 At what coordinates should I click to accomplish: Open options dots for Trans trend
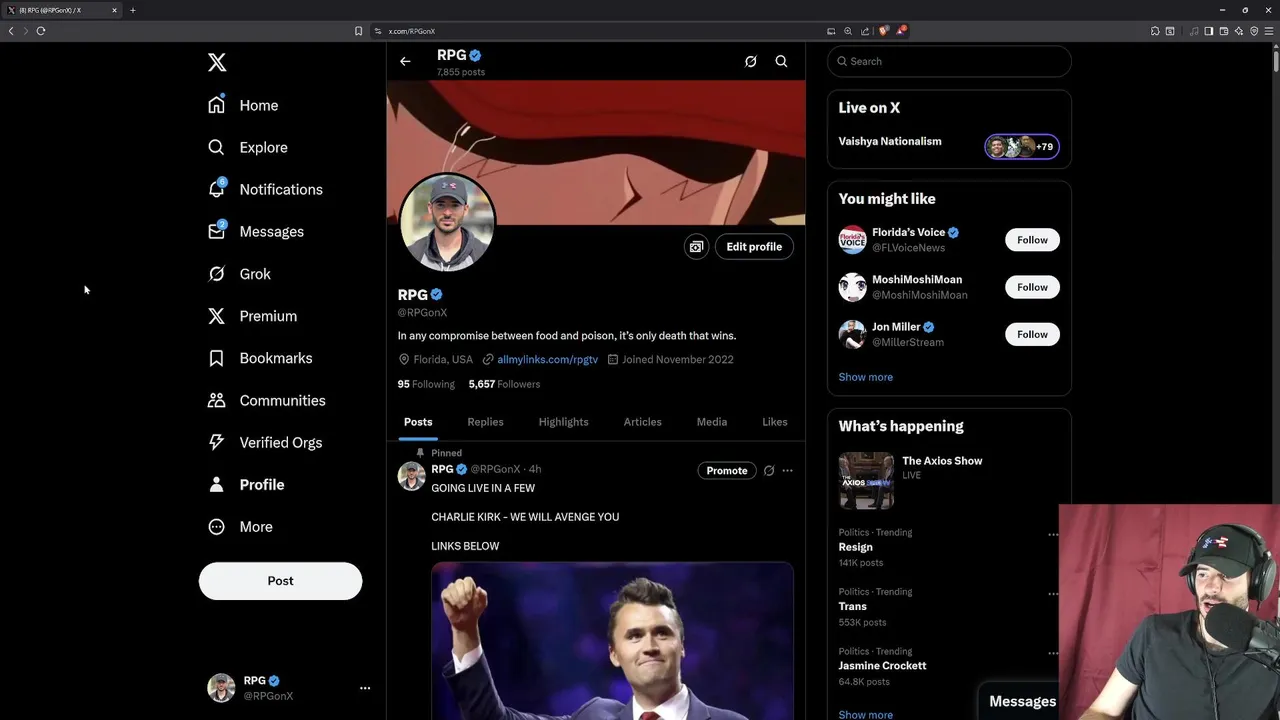tap(1052, 594)
